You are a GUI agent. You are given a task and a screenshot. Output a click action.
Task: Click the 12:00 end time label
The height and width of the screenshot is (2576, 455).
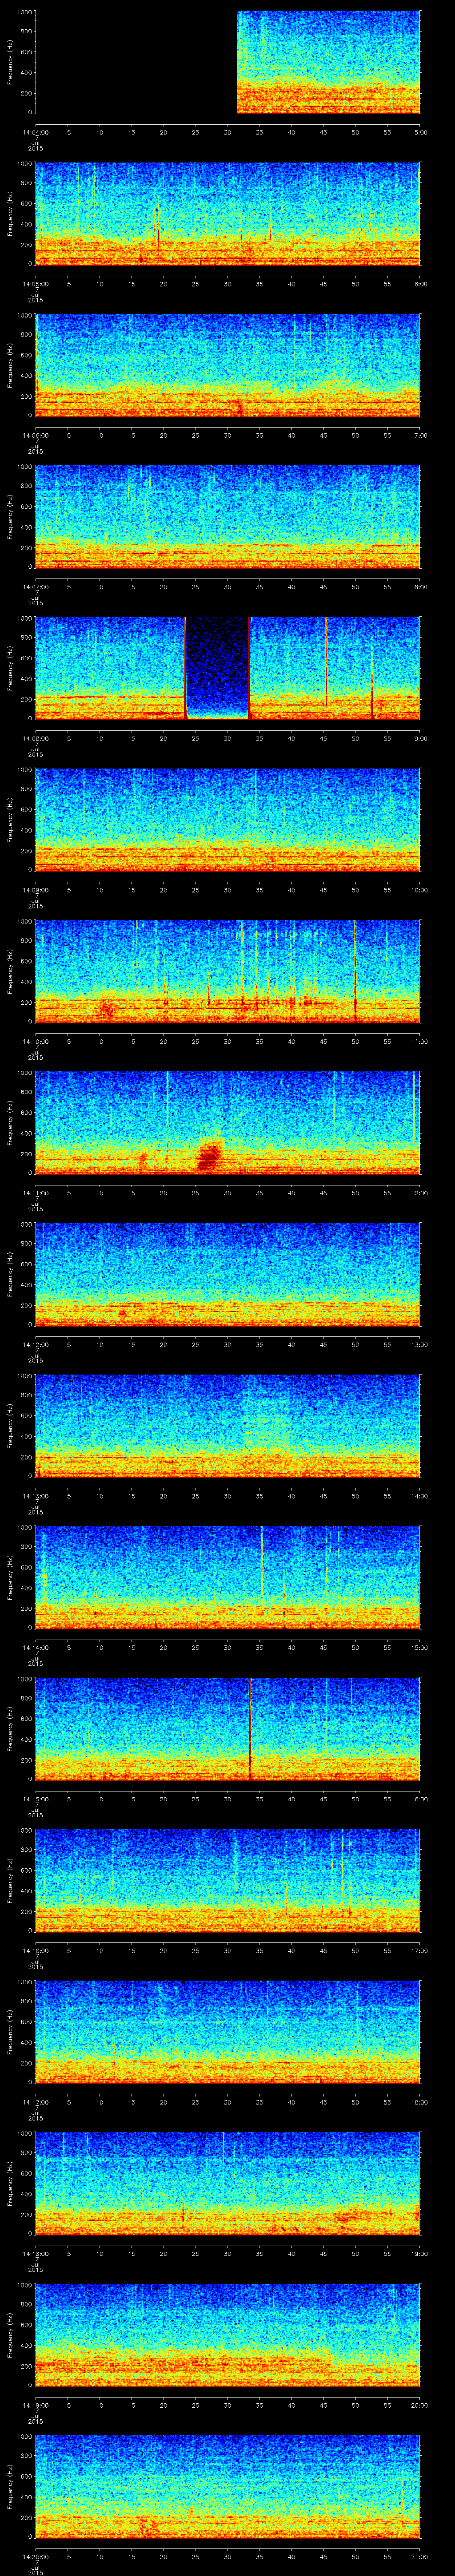419,1193
